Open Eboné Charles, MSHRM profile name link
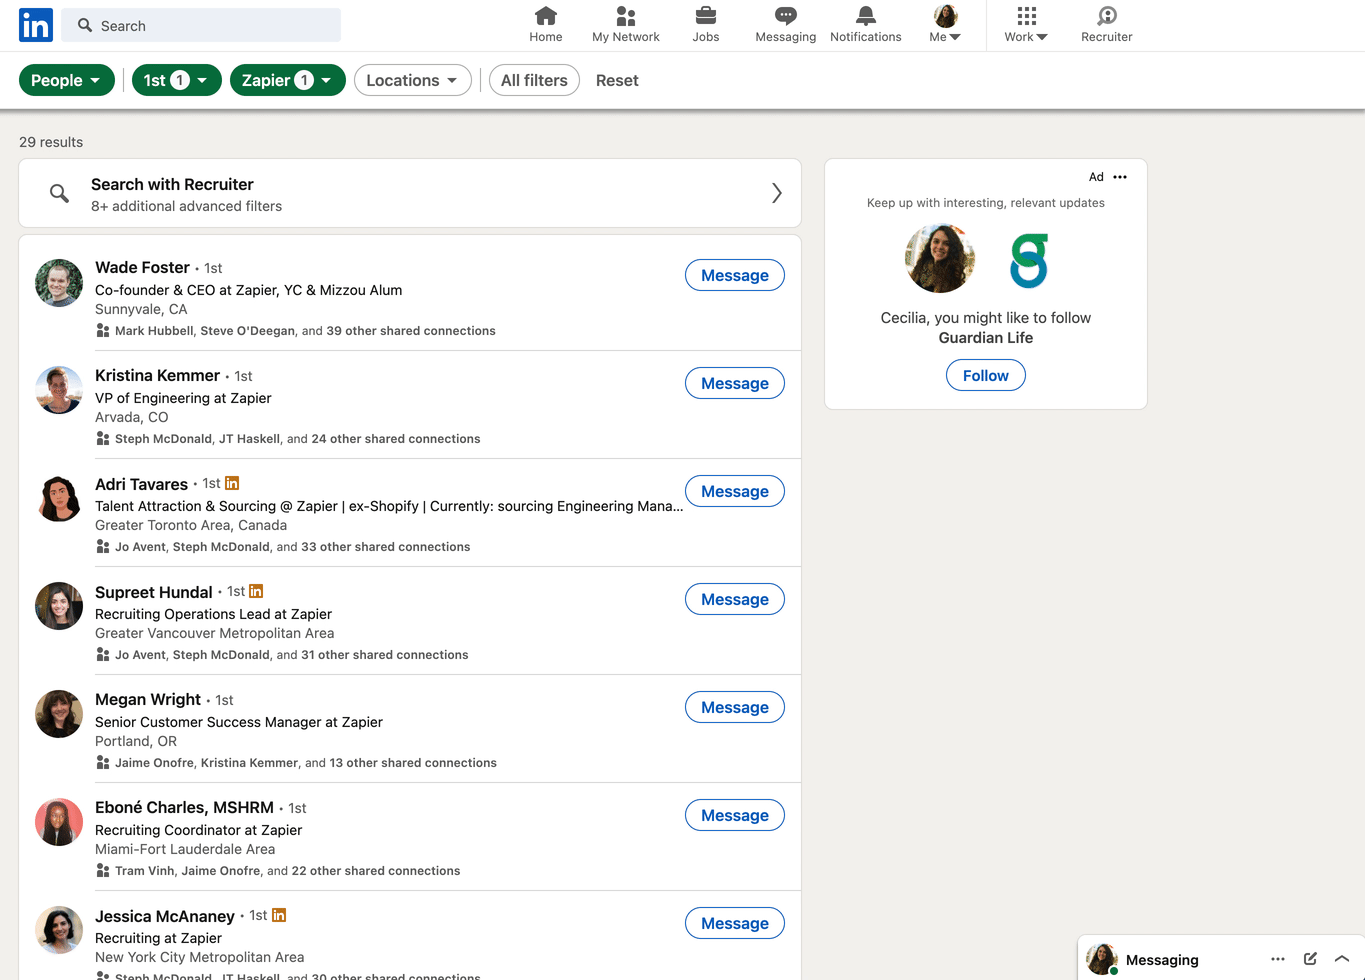This screenshot has width=1365, height=980. 184,807
